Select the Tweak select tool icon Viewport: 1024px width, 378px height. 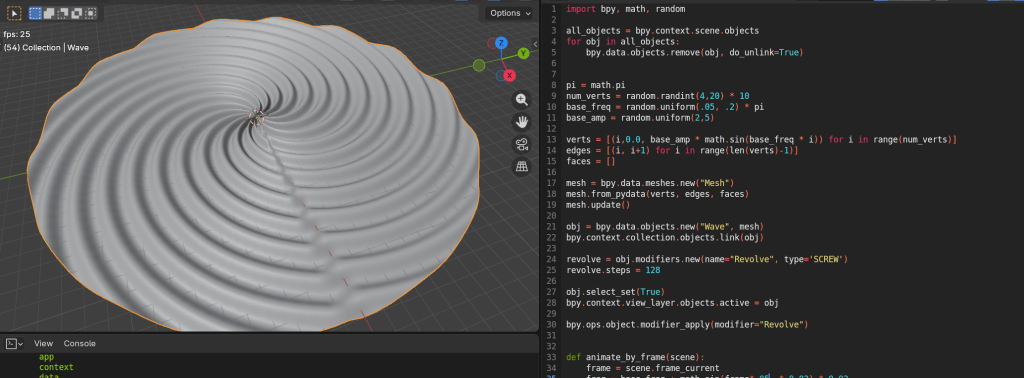click(14, 13)
